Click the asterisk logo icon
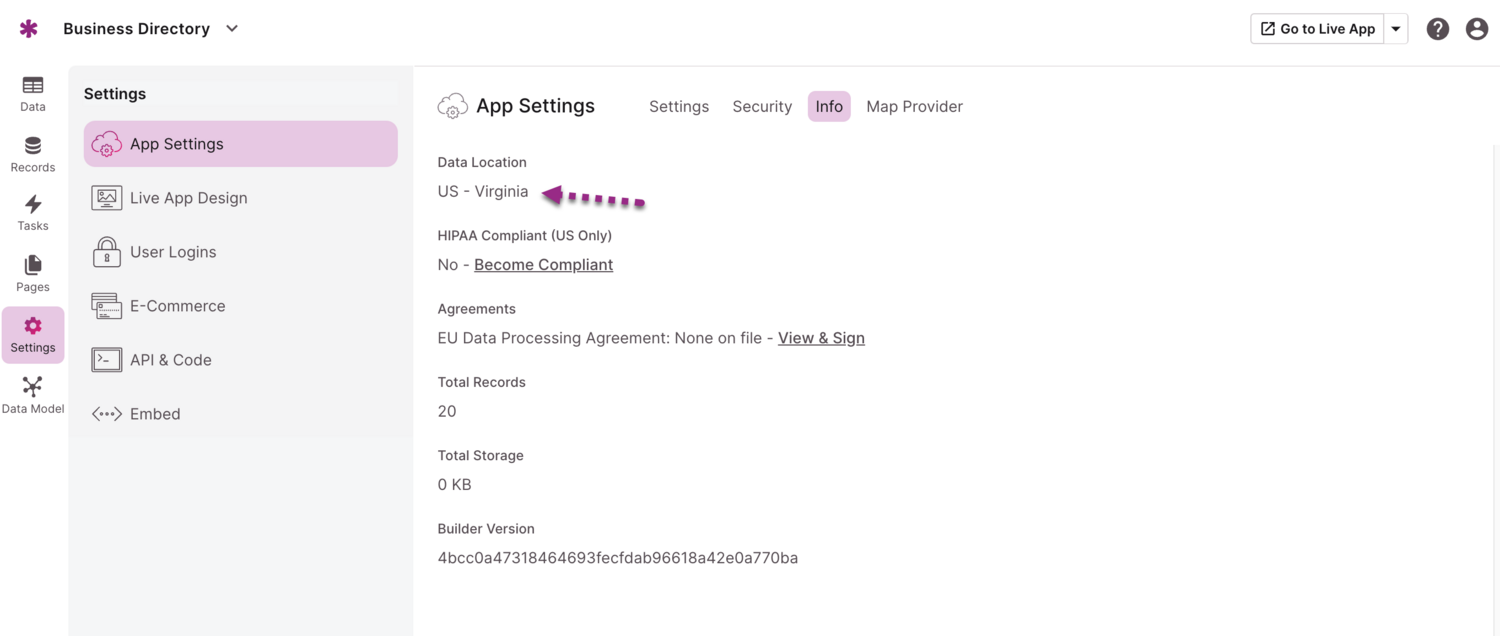1500x636 pixels. 29,29
